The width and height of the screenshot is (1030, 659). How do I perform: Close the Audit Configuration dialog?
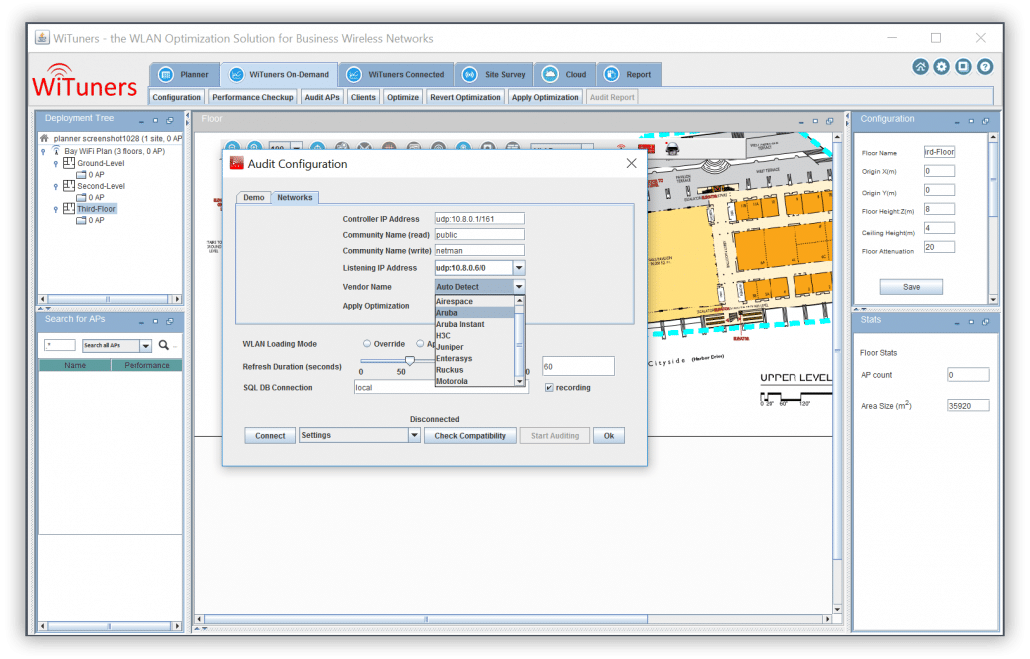tap(631, 163)
